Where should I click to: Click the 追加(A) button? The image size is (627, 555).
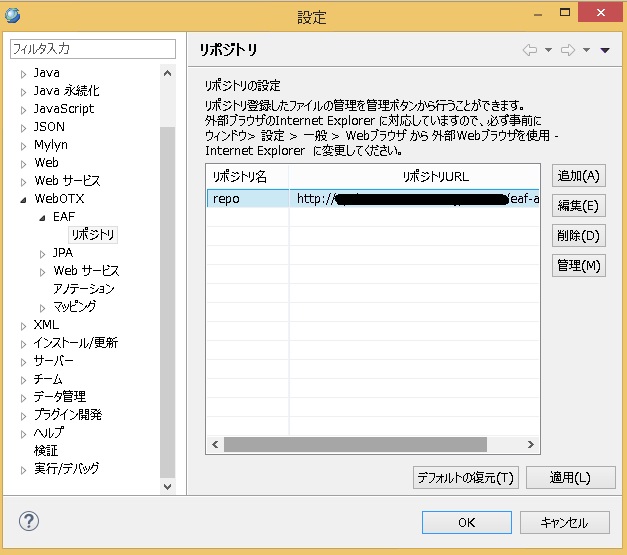[x=578, y=176]
